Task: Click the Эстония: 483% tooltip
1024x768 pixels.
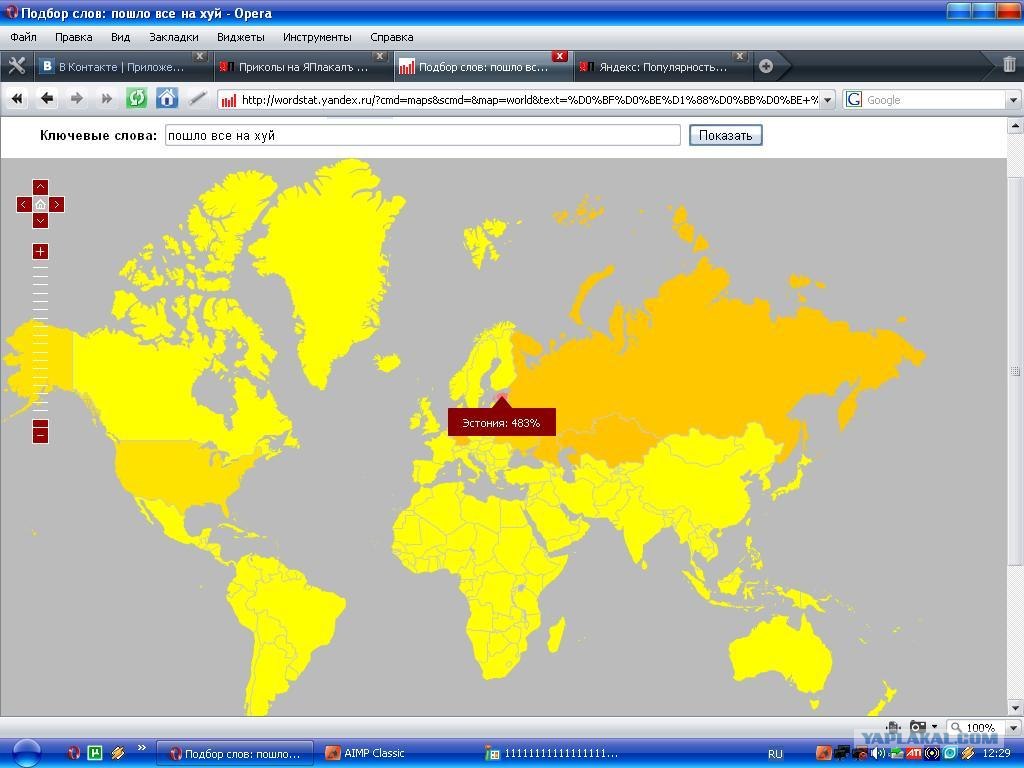Action: tap(502, 423)
